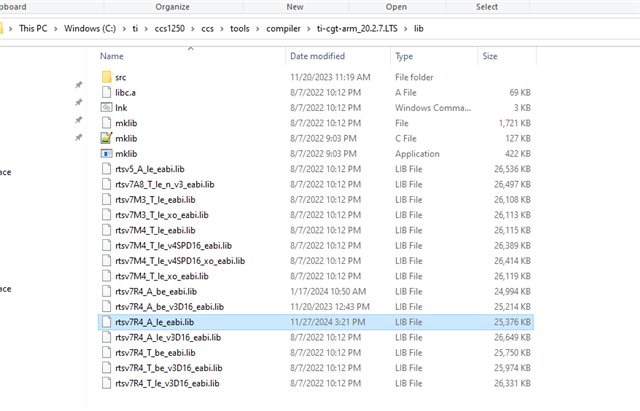Viewport: 640px width, 411px height.
Task: Click the rtsv7R4_A_be_v3D16_eabi.lib file icon
Action: pyautogui.click(x=107, y=307)
